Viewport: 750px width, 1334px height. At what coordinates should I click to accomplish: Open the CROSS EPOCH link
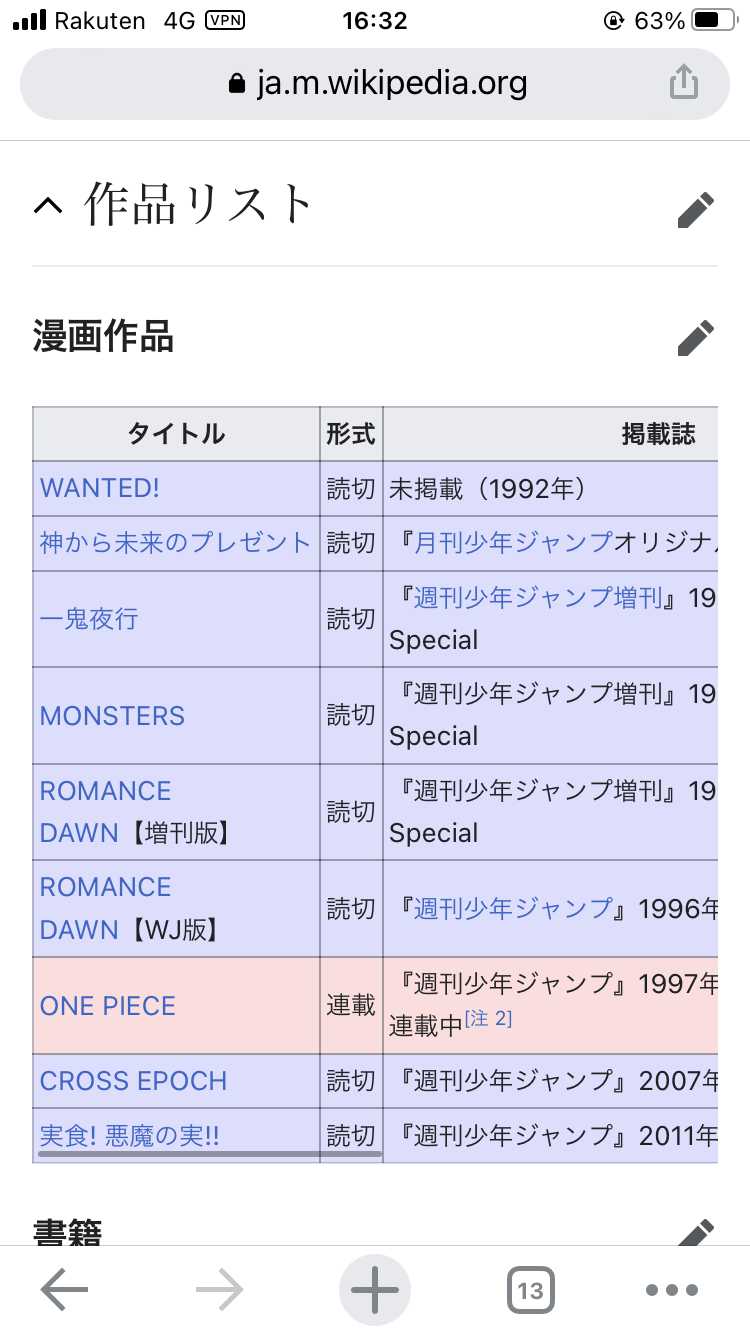tap(133, 1081)
